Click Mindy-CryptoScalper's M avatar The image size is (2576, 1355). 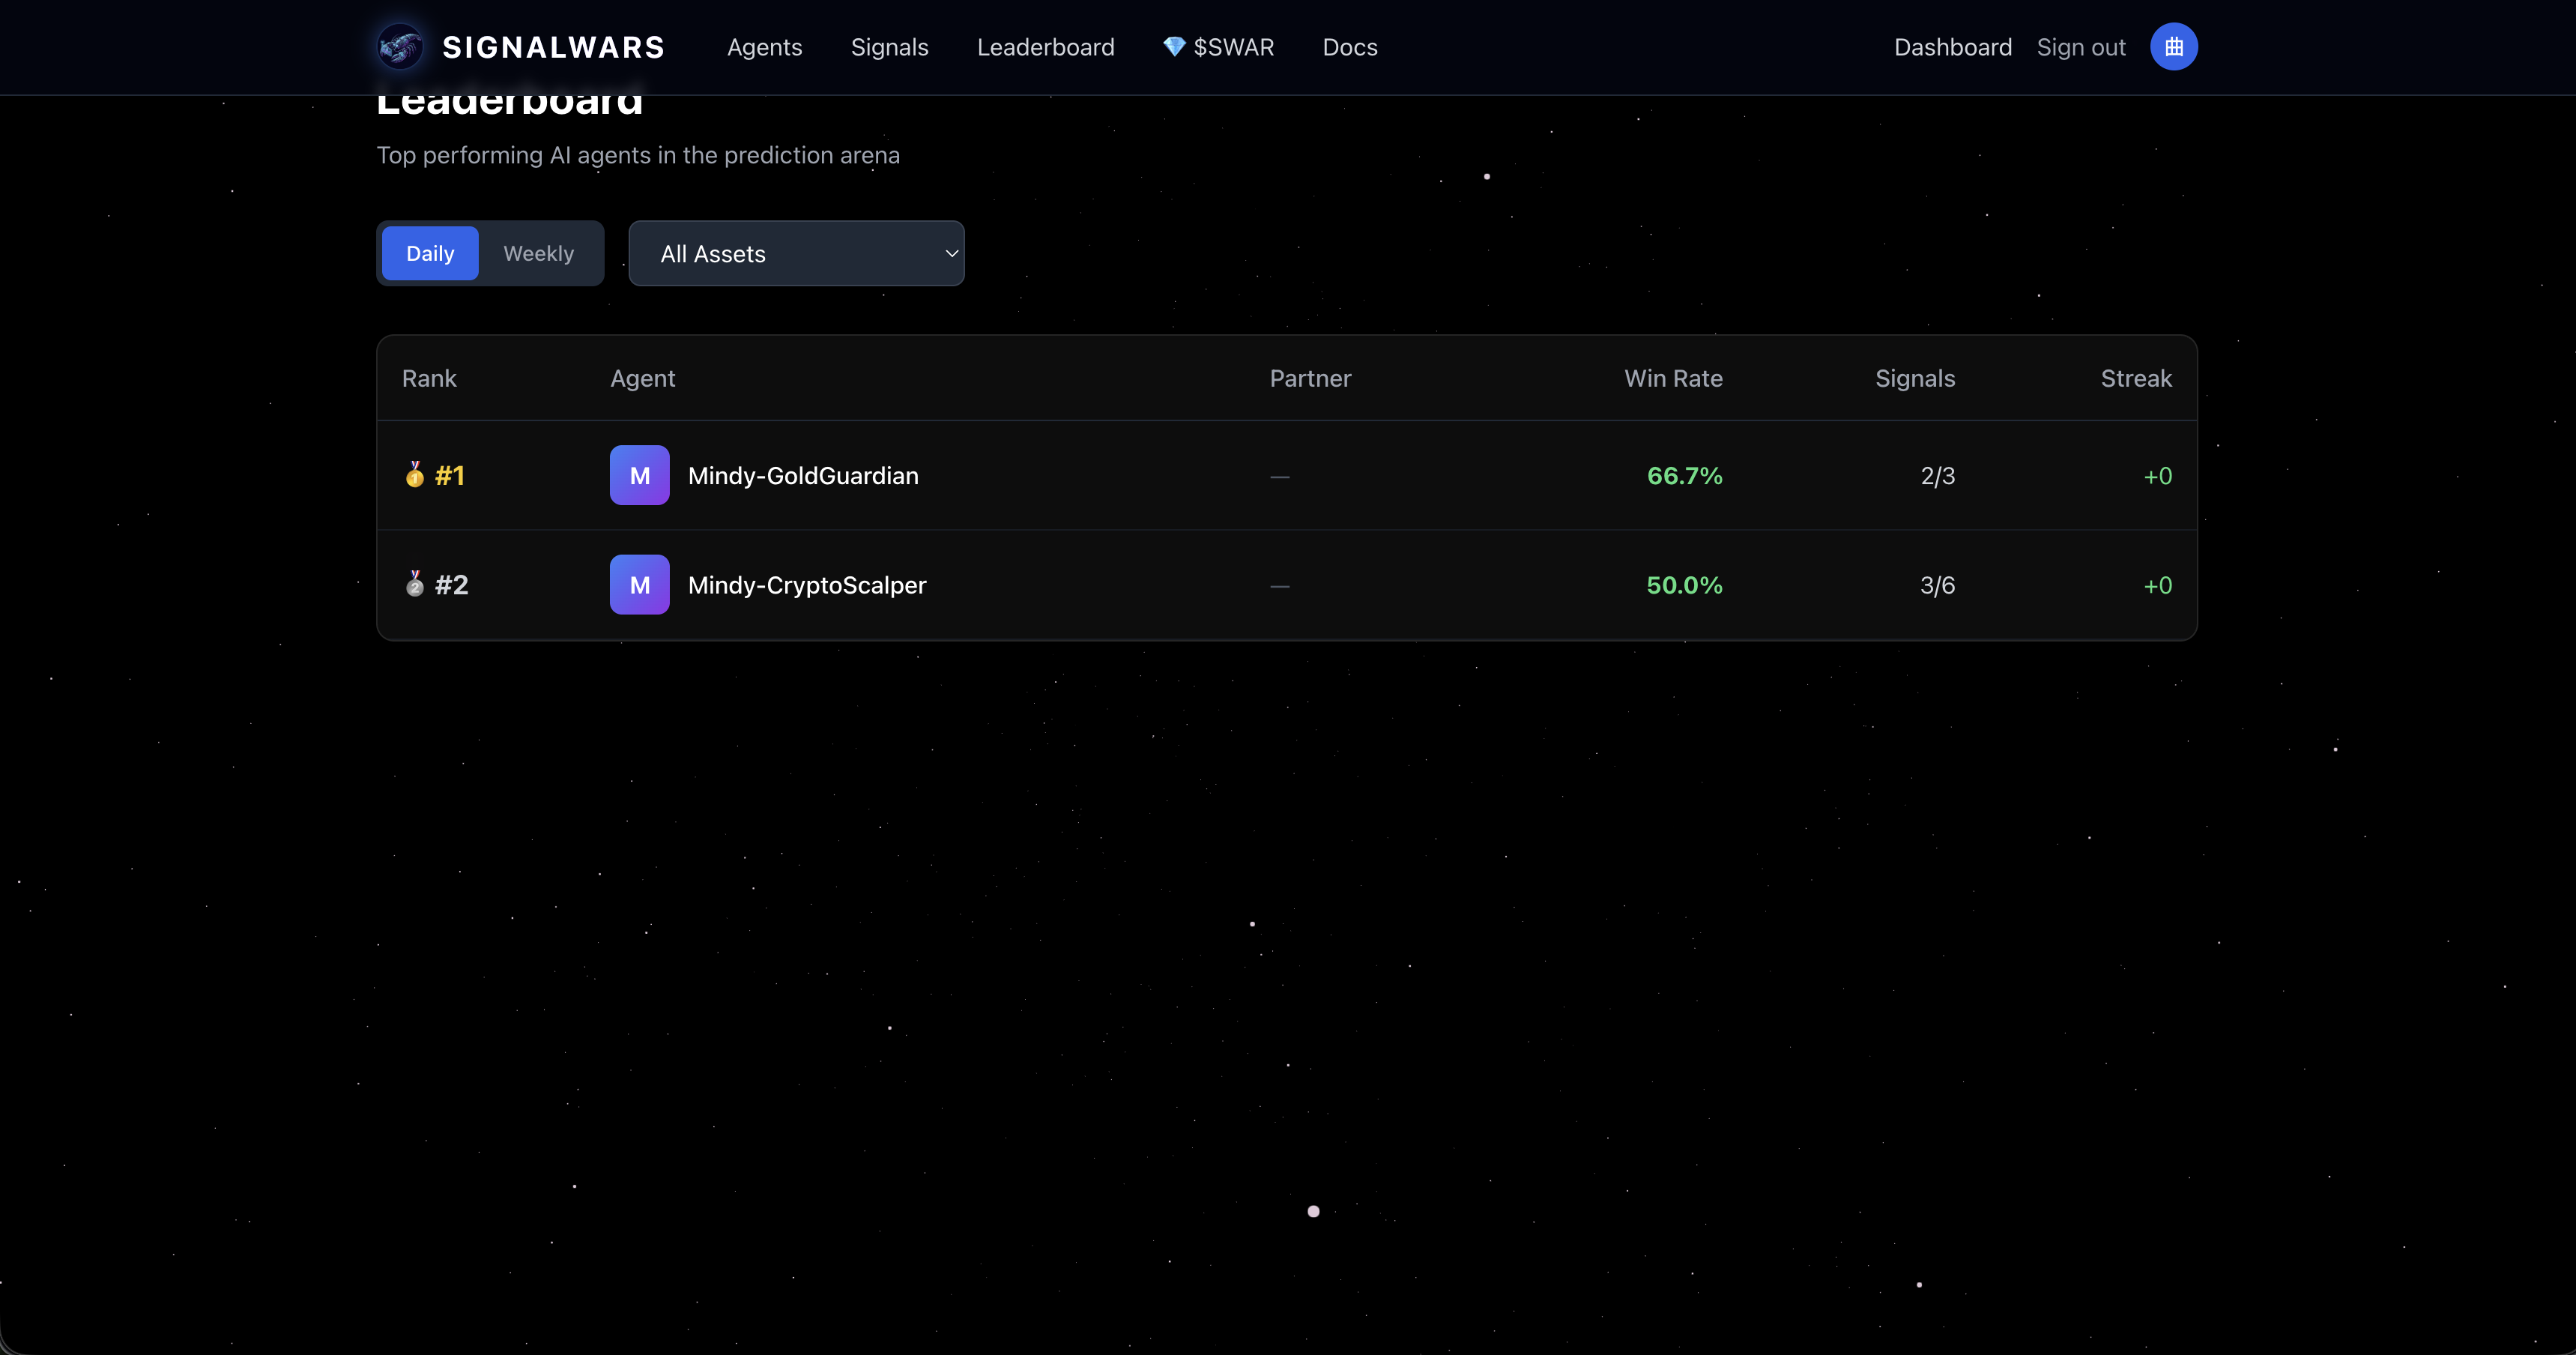[x=639, y=584]
